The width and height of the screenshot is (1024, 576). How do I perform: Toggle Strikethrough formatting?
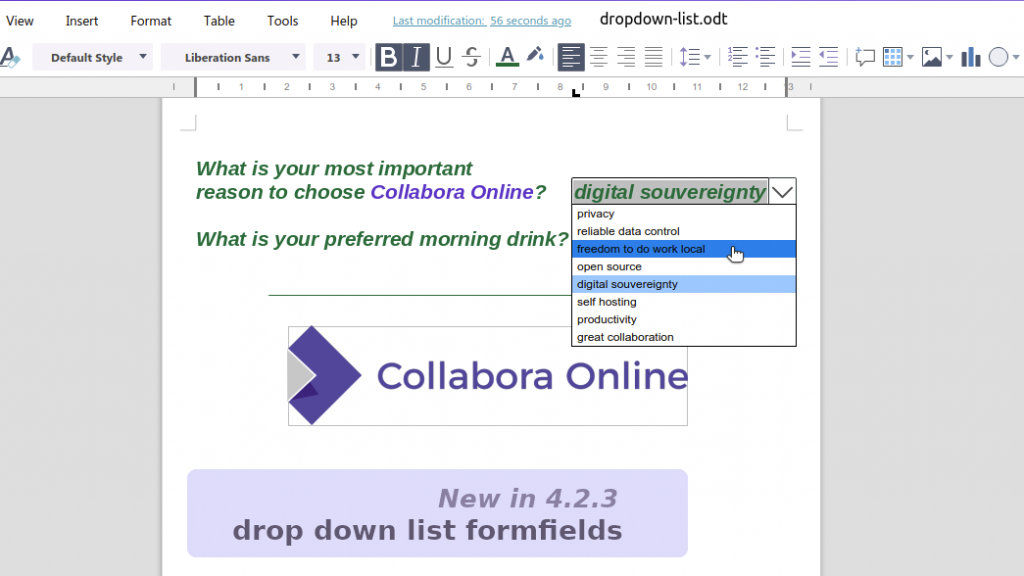click(x=472, y=57)
